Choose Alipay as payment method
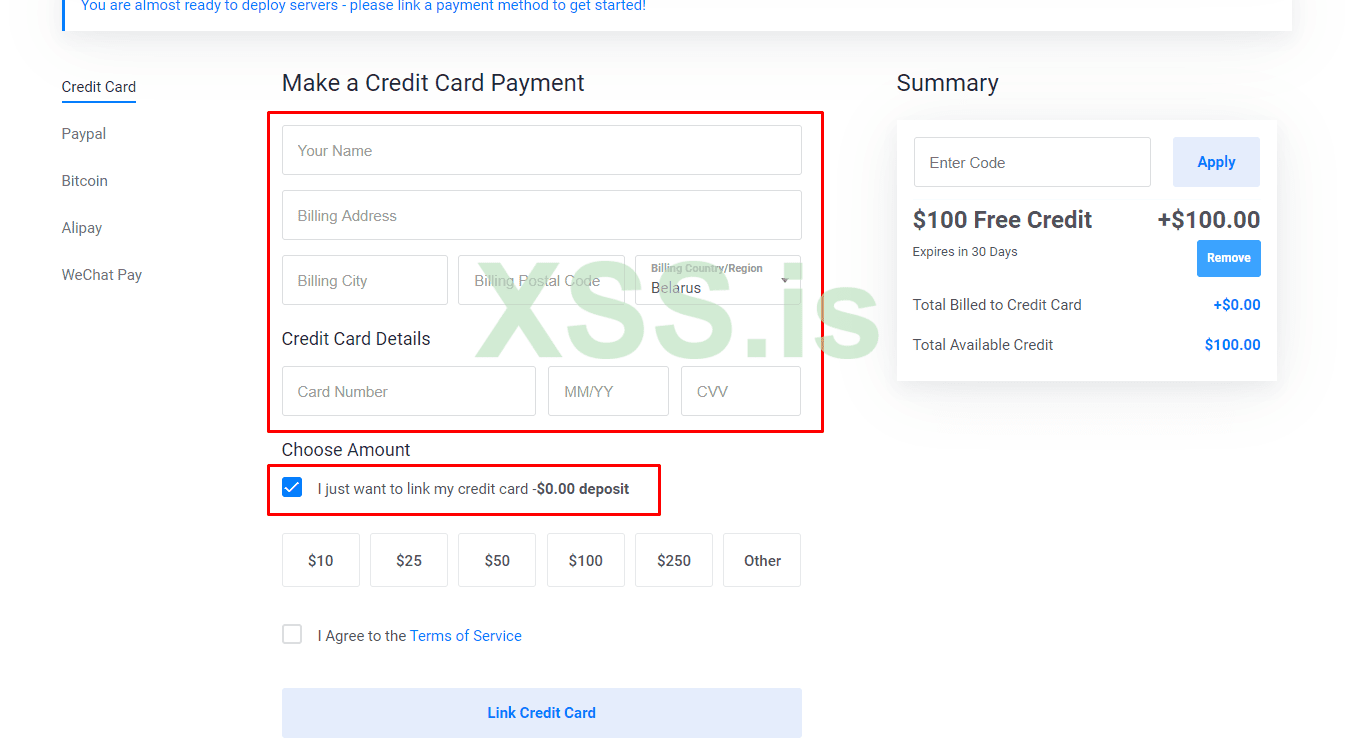 pos(82,228)
